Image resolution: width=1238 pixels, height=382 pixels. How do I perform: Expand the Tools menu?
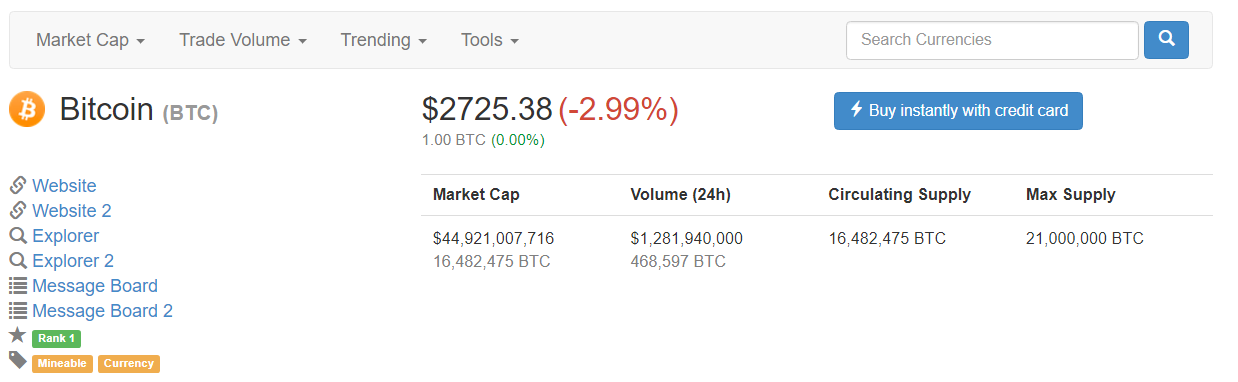(x=490, y=40)
